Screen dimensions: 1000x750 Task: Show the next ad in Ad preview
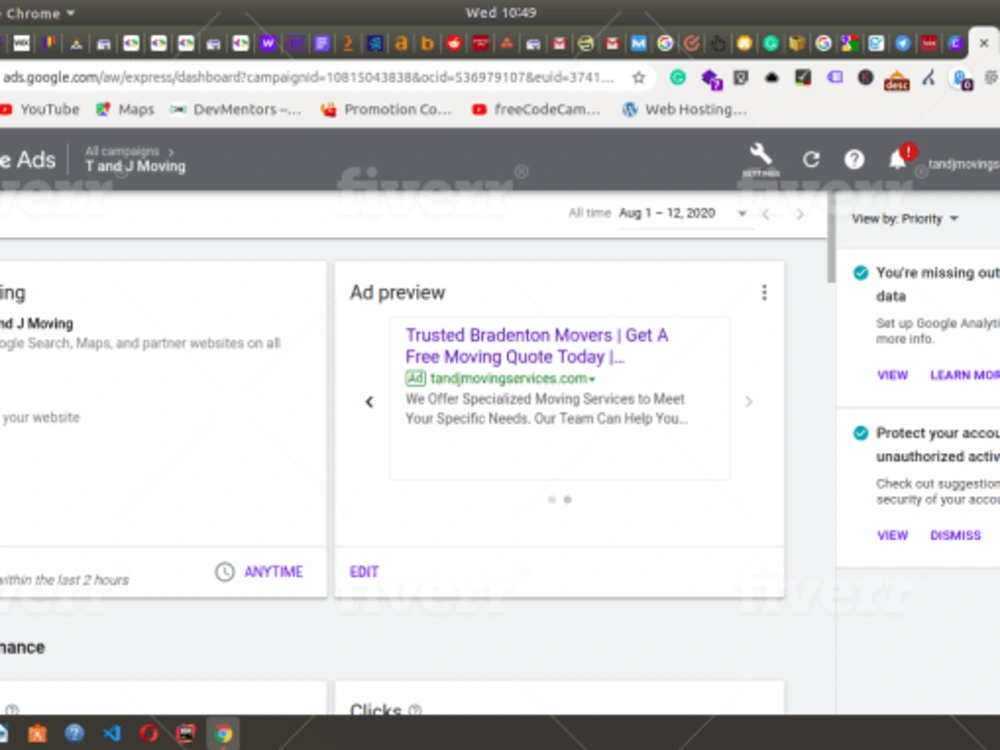749,402
